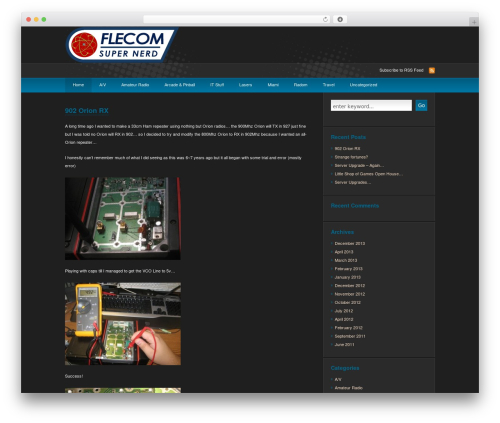The height and width of the screenshot is (423, 500).
Task: Open the RSS feed icon
Action: click(x=432, y=70)
